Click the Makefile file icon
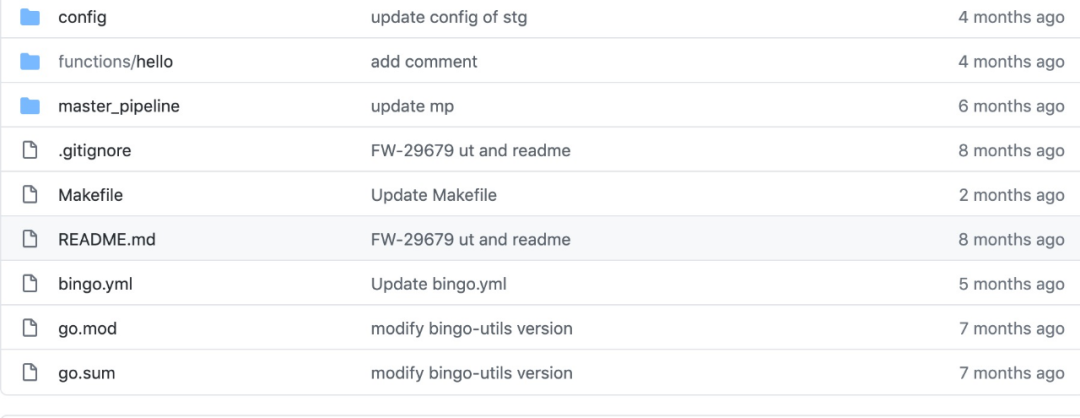This screenshot has width=1080, height=418. [x=30, y=195]
